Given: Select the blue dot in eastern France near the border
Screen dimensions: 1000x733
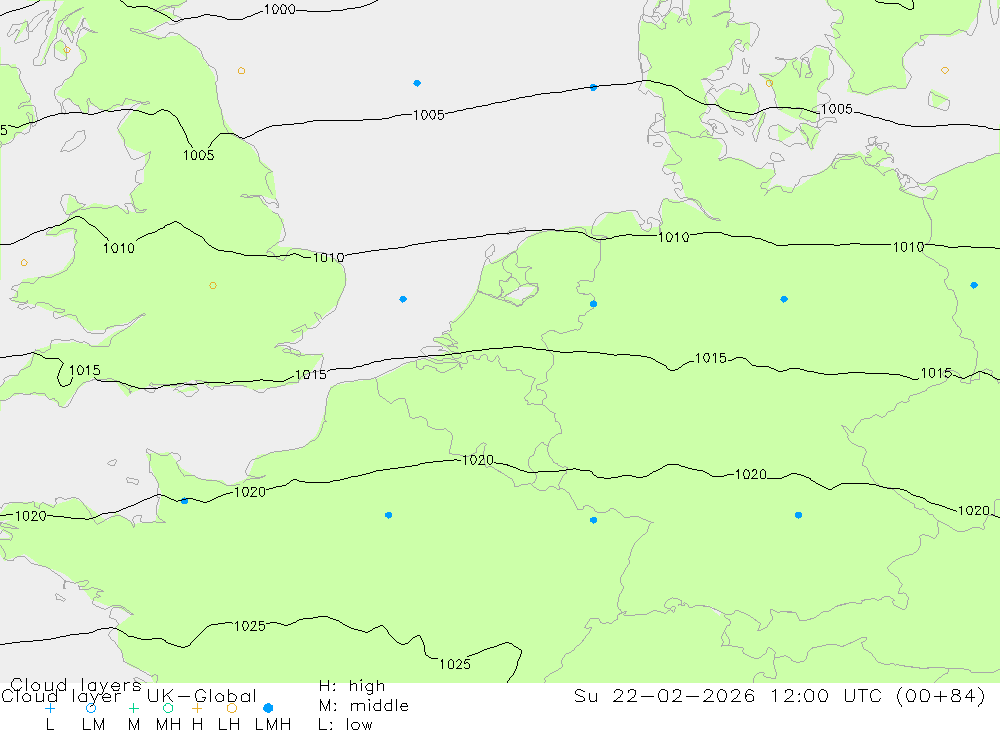Looking at the screenshot, I should pyautogui.click(x=594, y=521).
